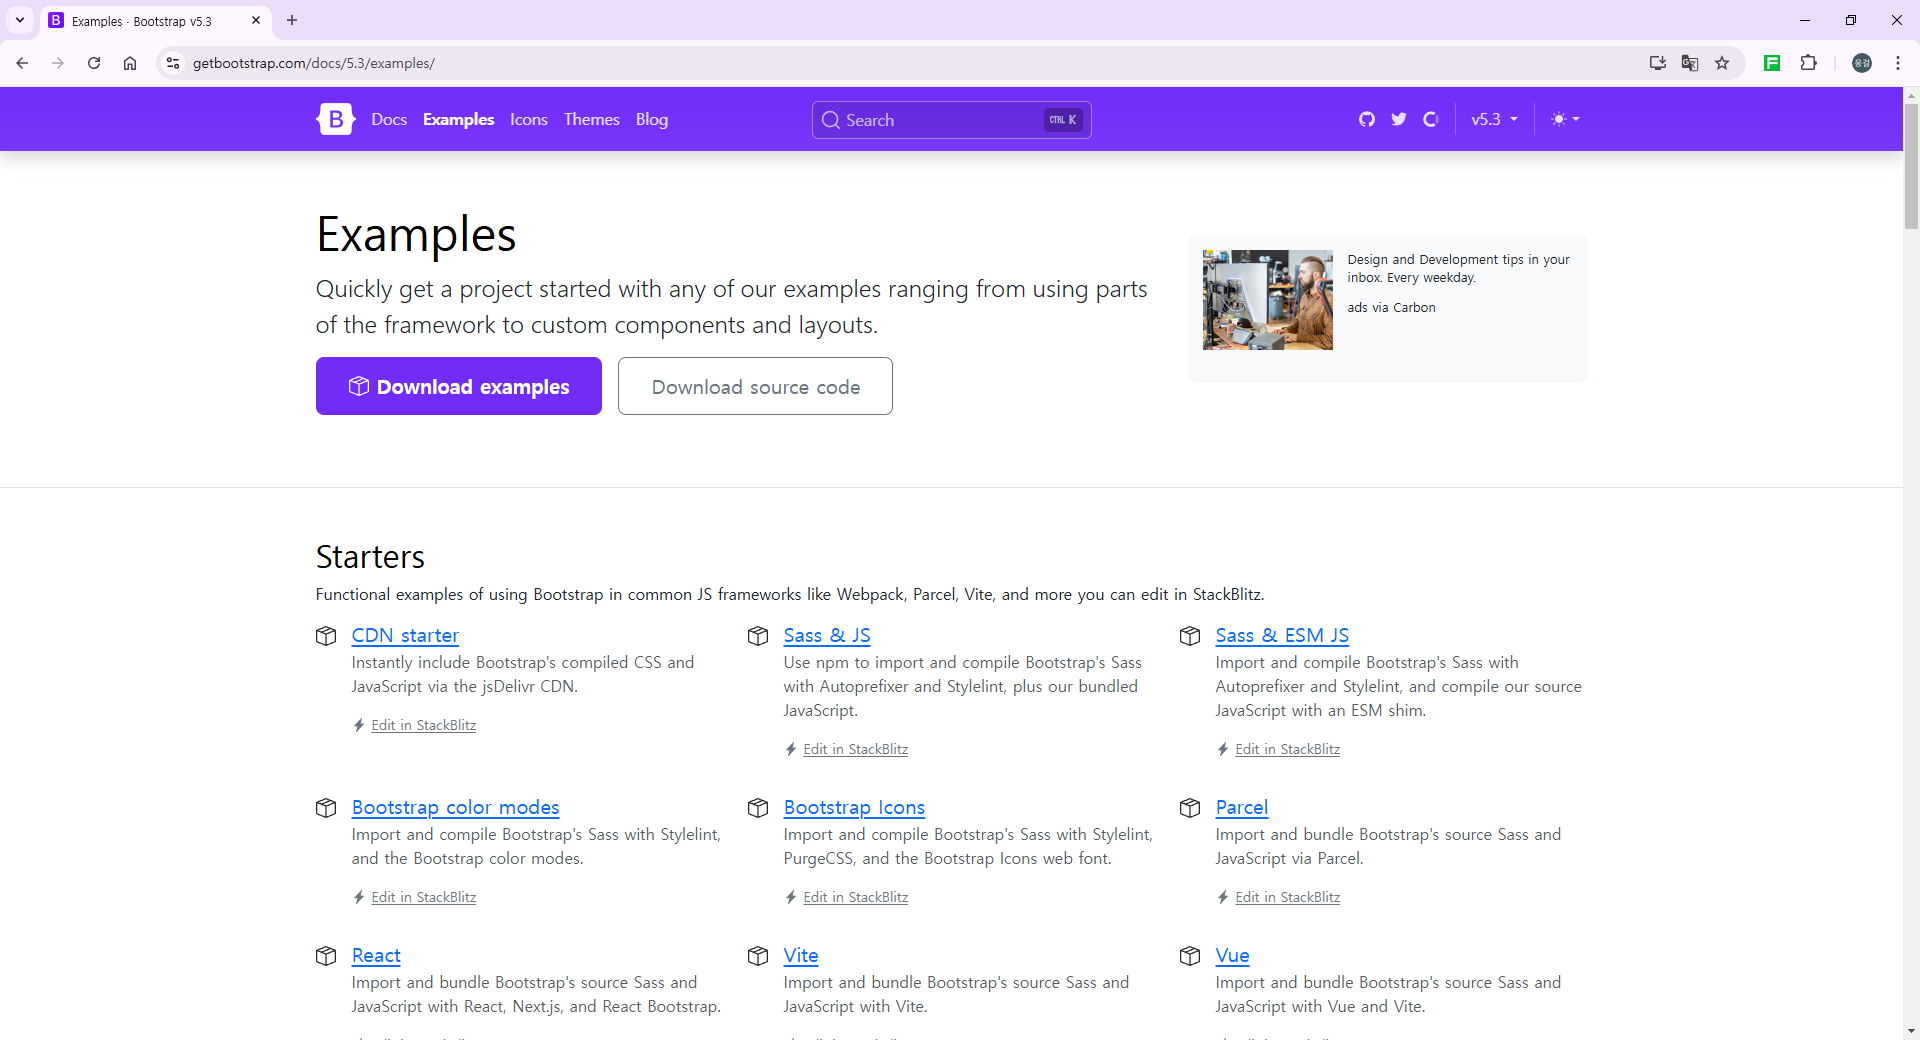Open the React starter link
Image resolution: width=1920 pixels, height=1040 pixels.
(376, 955)
